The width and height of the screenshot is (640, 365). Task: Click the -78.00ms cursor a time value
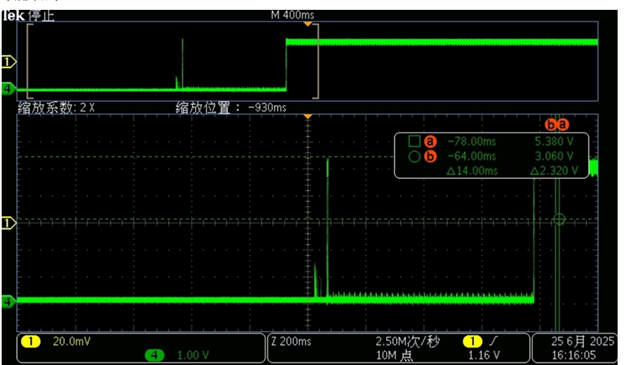(x=472, y=142)
